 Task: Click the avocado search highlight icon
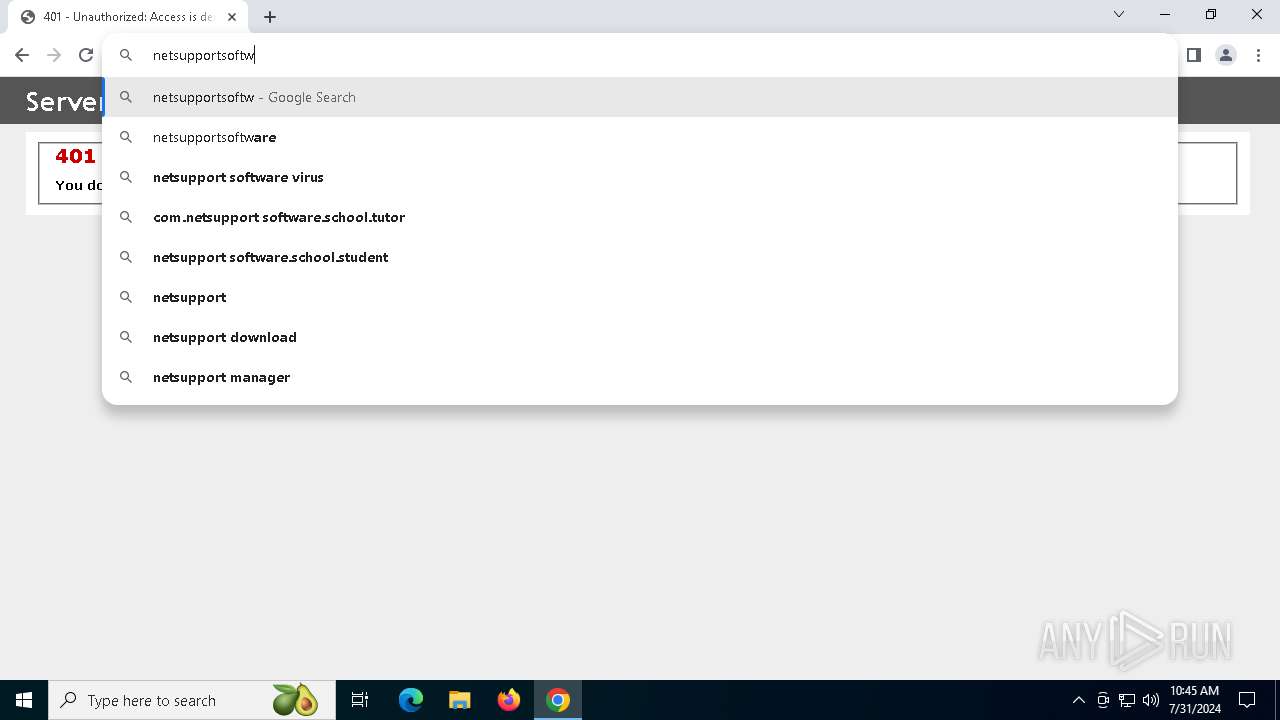(x=294, y=700)
